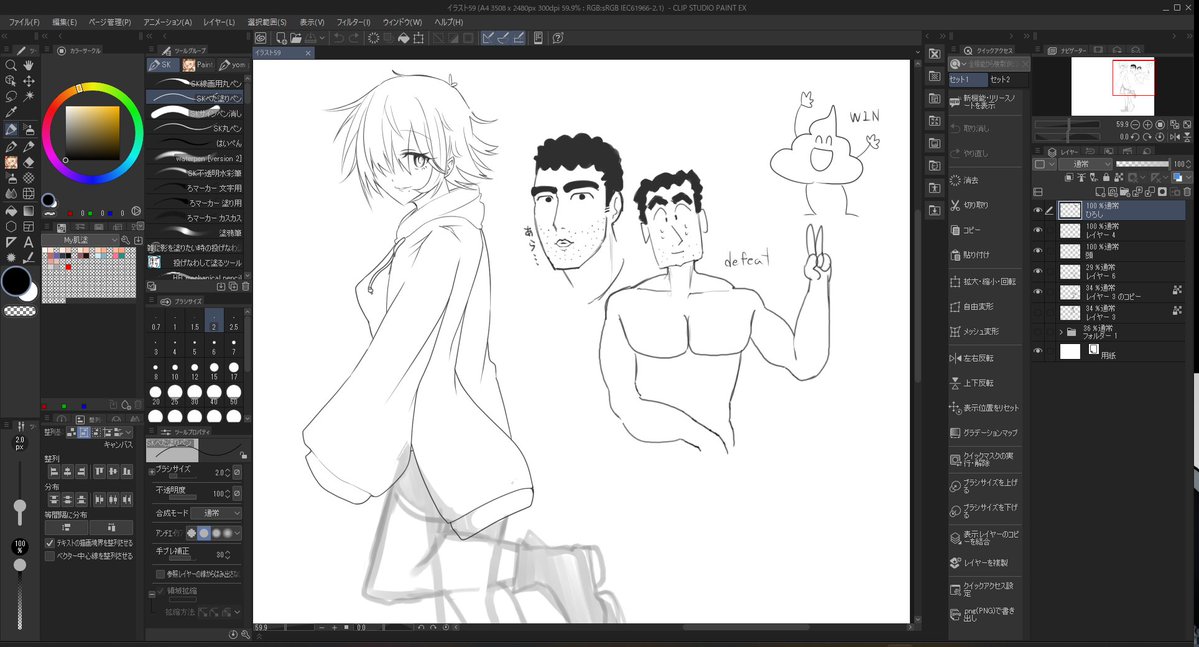Select the Eraser tool

(x=29, y=162)
